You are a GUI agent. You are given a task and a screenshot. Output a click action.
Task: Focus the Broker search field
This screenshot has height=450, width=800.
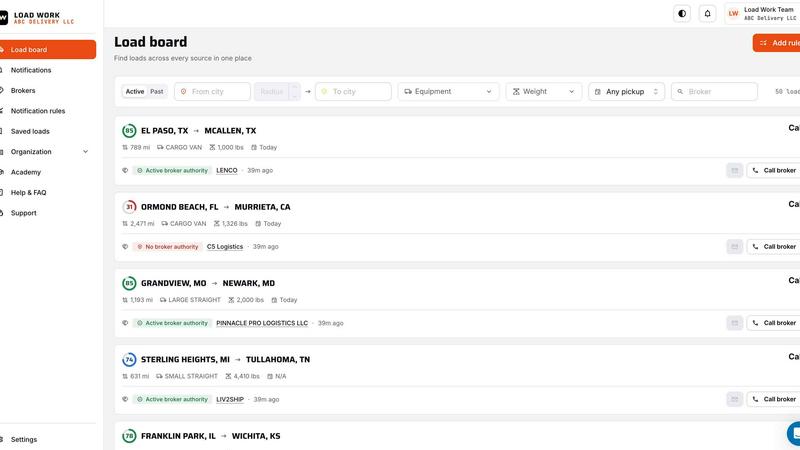[x=714, y=91]
